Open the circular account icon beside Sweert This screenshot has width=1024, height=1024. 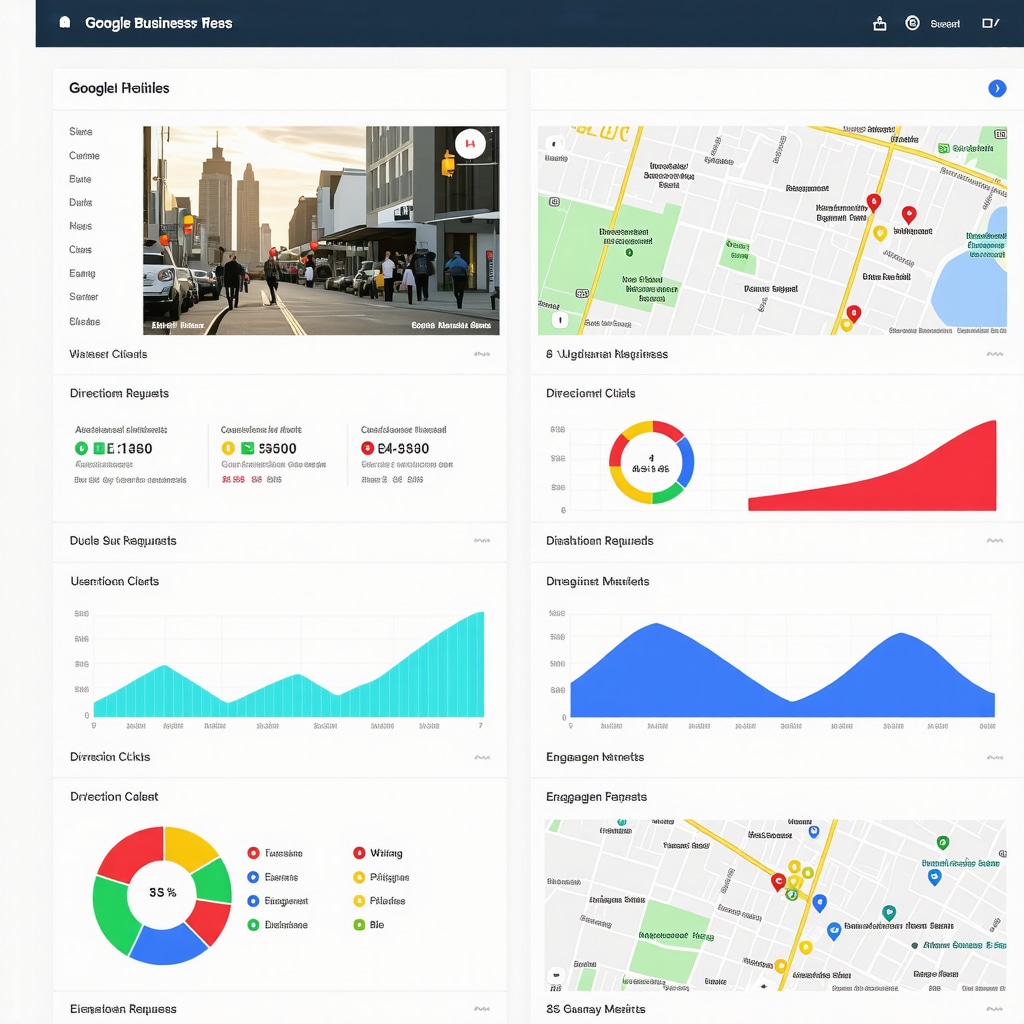912,24
